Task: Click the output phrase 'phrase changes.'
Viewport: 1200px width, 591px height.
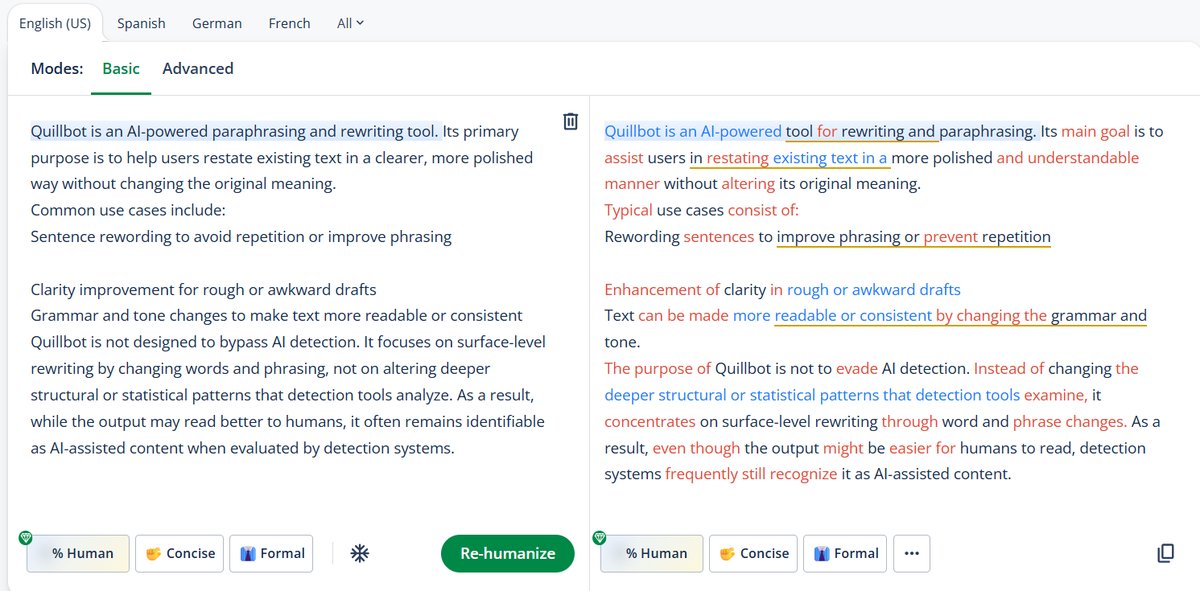Action: 1070,422
